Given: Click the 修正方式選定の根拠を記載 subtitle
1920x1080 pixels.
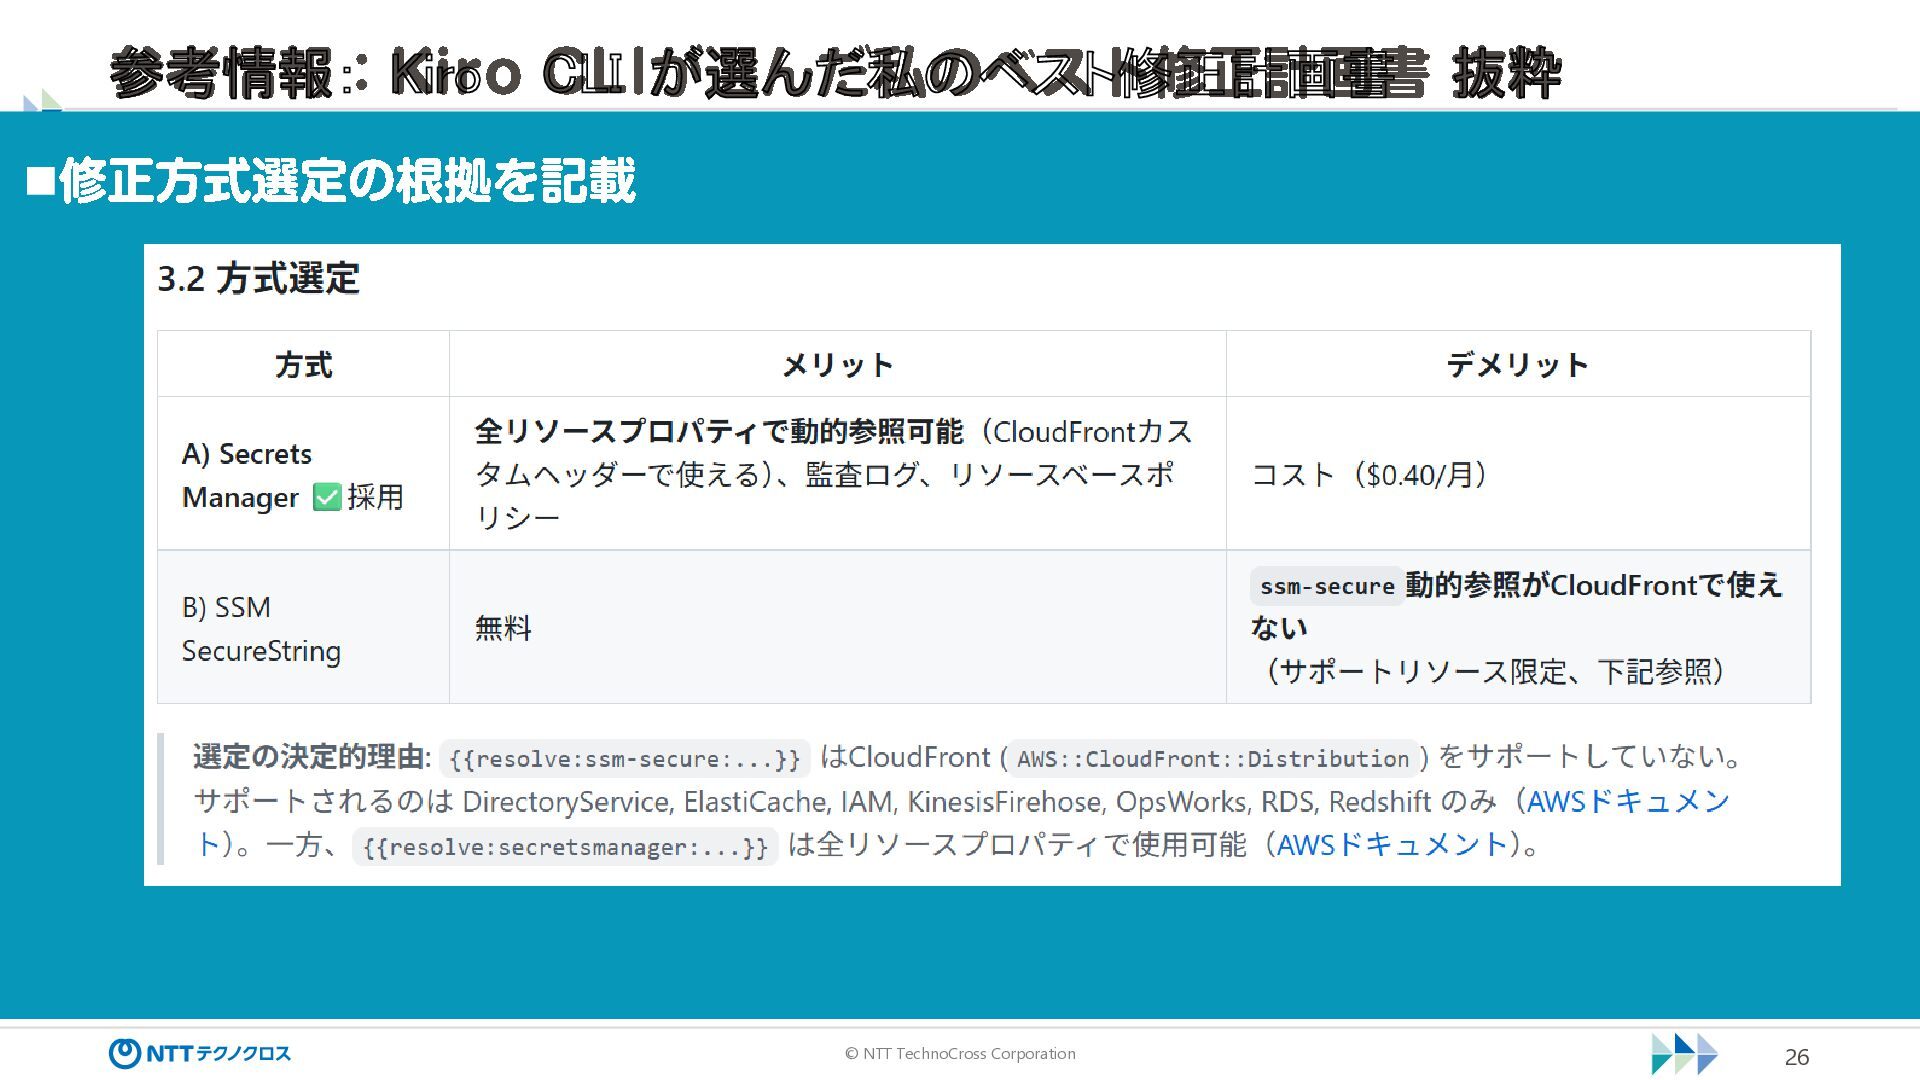Looking at the screenshot, I should click(x=345, y=182).
